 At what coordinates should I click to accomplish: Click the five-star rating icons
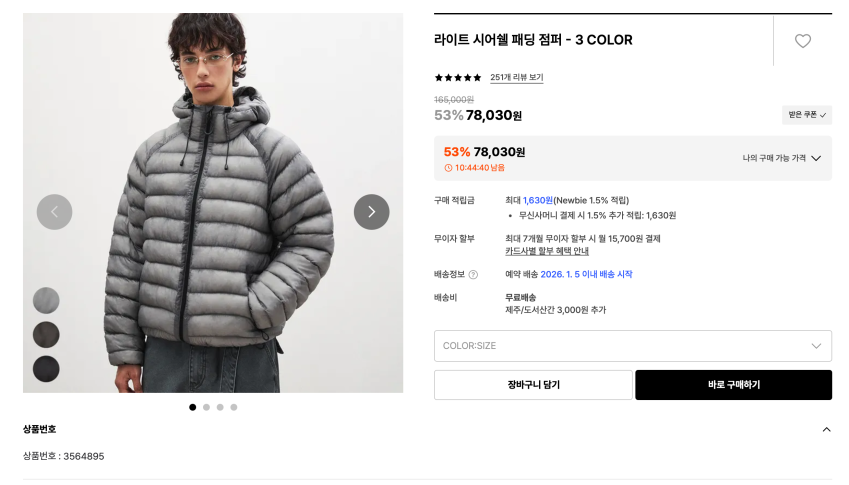pyautogui.click(x=458, y=78)
